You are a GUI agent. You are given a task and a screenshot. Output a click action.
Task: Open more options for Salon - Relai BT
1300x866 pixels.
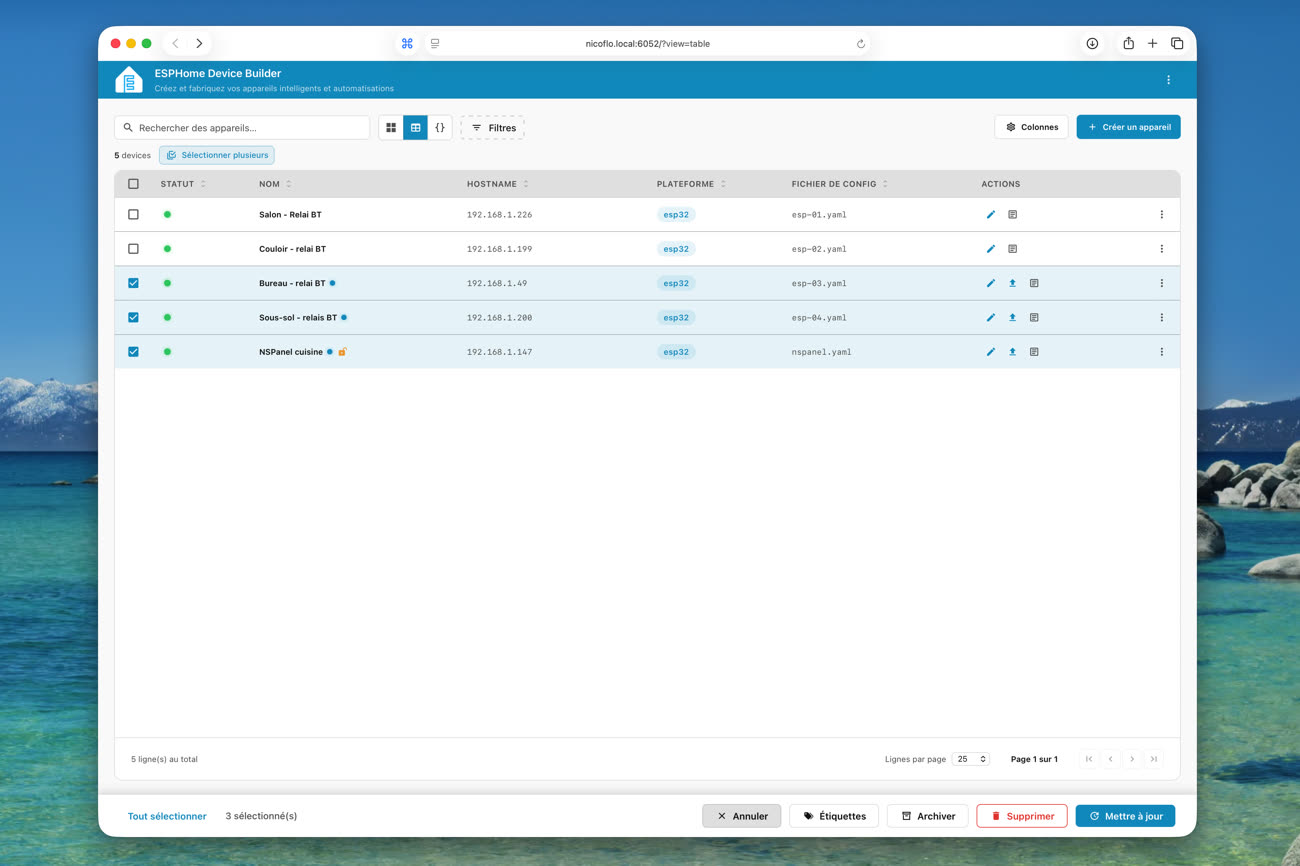pos(1161,214)
